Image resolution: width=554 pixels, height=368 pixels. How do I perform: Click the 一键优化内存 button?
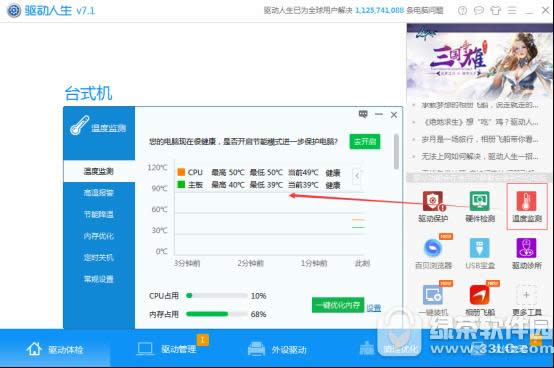(x=338, y=305)
